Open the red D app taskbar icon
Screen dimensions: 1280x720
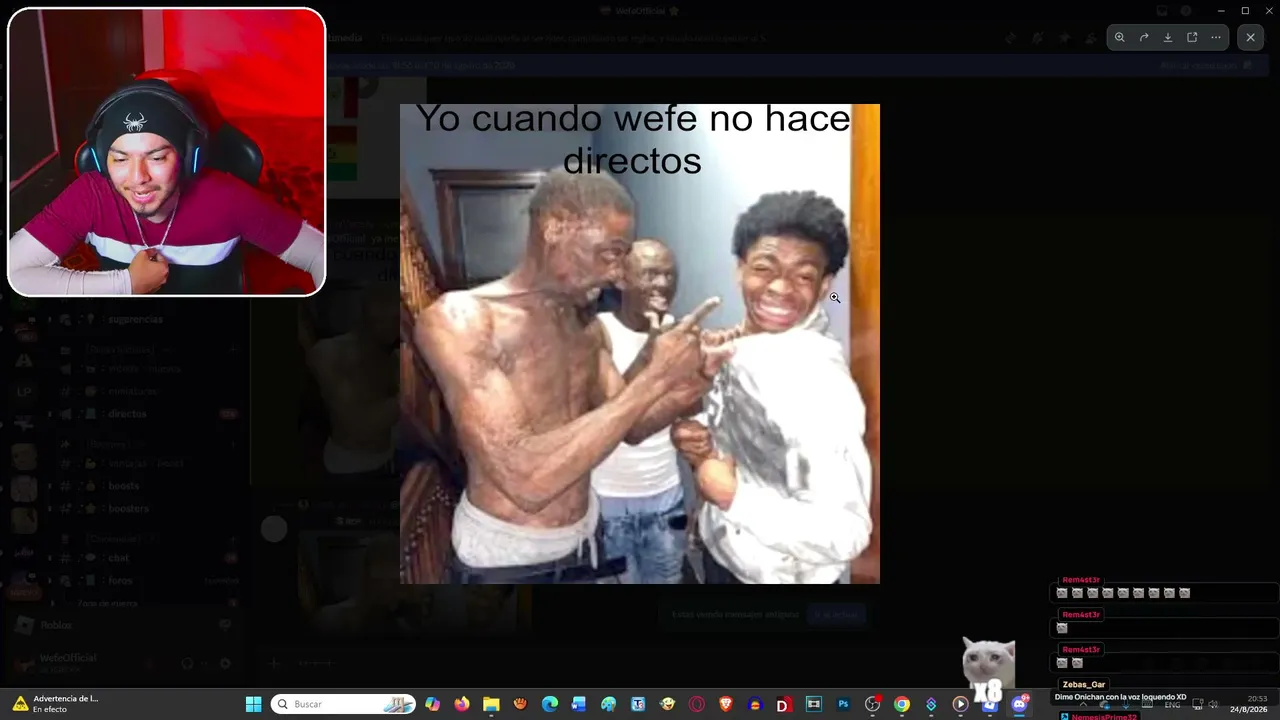784,704
